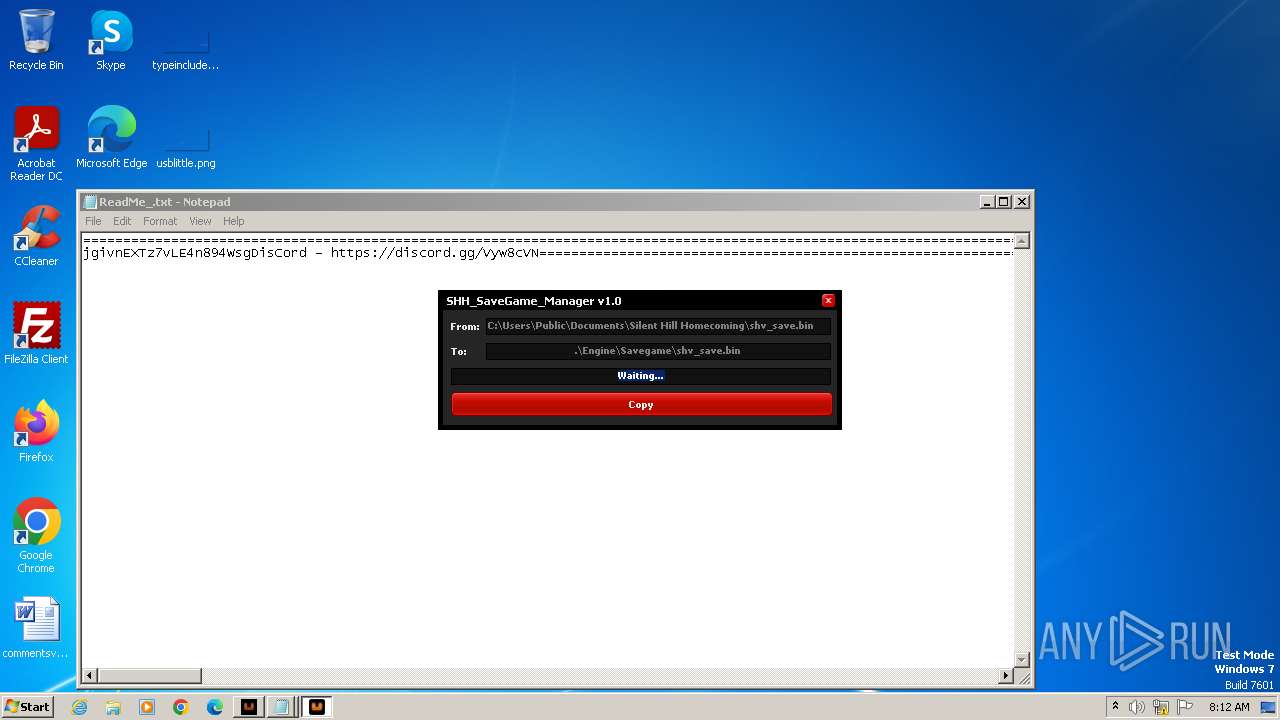1280x720 pixels.
Task: Open Notepad's Format menu
Action: tap(160, 221)
